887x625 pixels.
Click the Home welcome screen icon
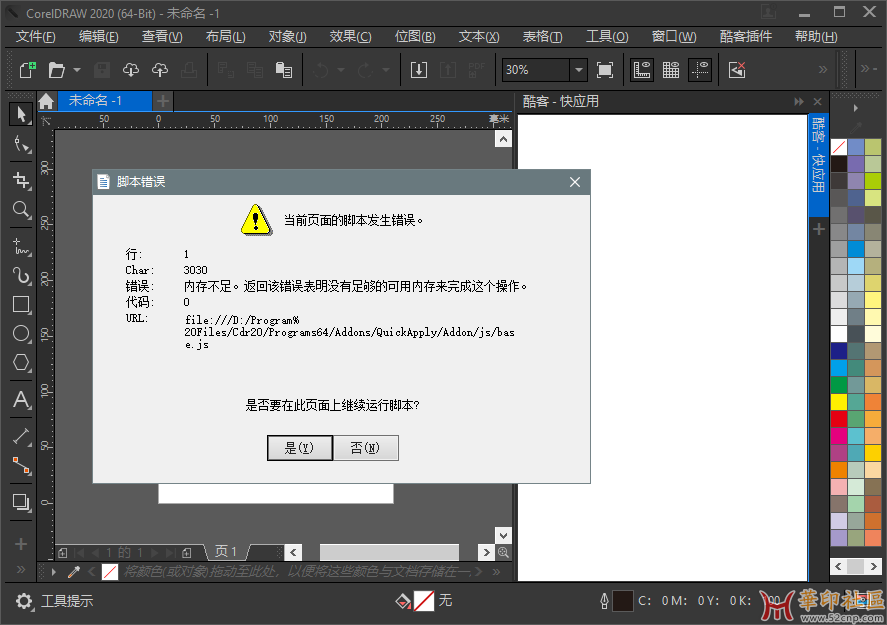coord(46,101)
